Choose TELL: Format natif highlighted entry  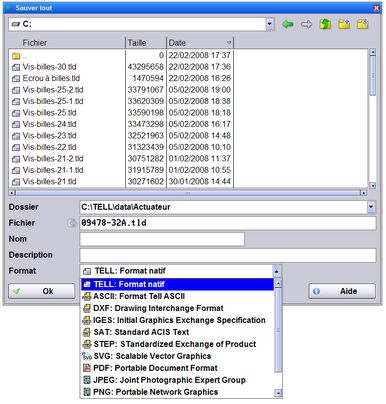[x=178, y=284]
